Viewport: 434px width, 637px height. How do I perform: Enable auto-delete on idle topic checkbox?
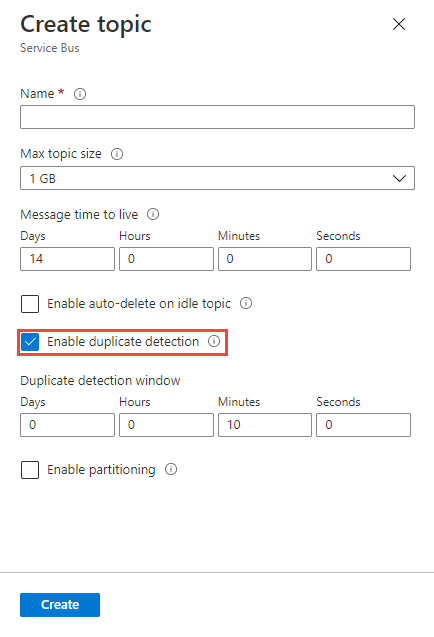click(x=30, y=304)
